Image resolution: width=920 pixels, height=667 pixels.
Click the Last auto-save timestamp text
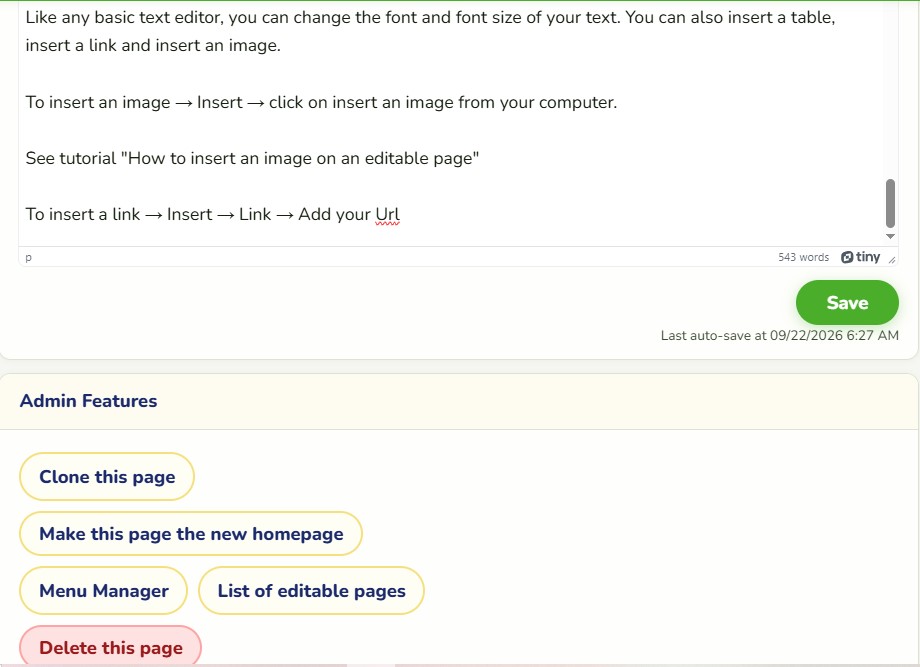[779, 336]
